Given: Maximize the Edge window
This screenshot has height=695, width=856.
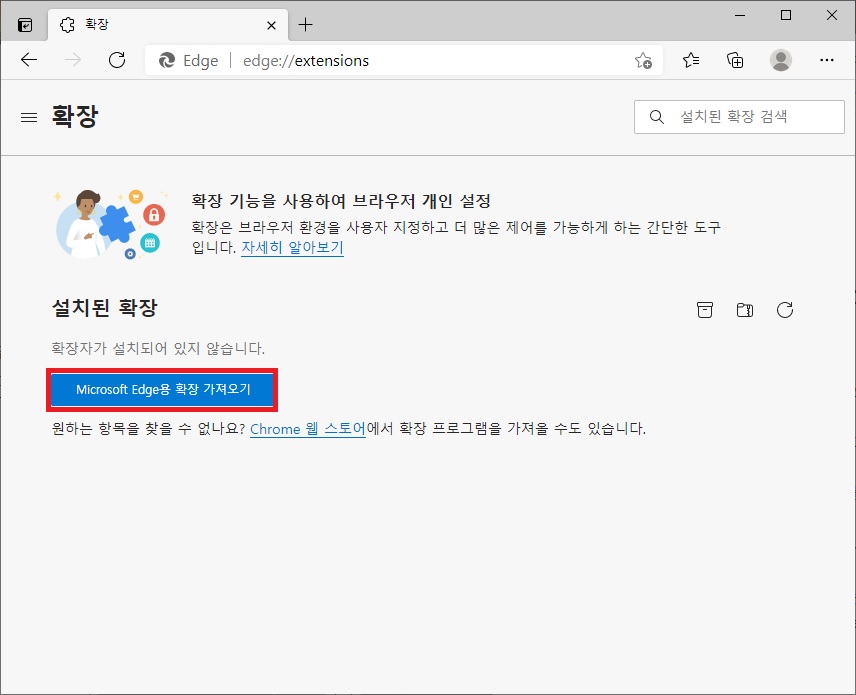Looking at the screenshot, I should [x=786, y=15].
